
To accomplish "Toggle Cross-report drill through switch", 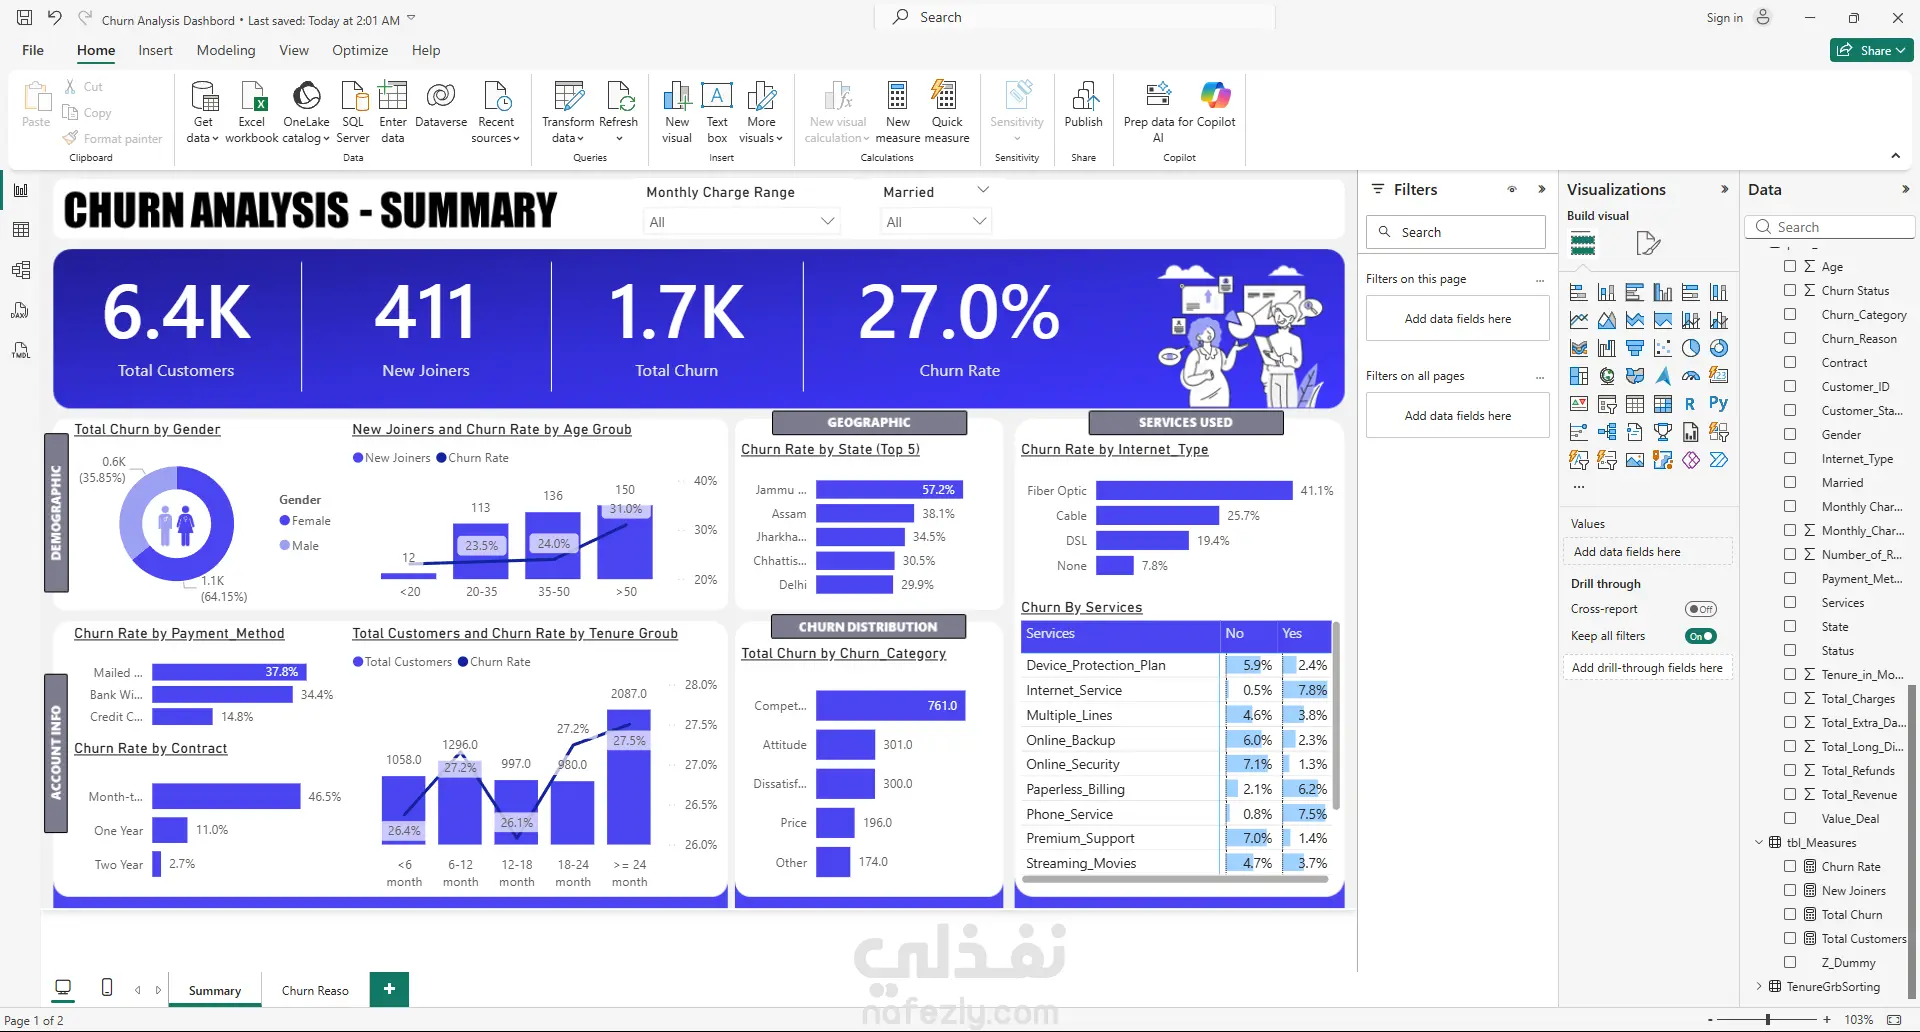I will 1700,609.
